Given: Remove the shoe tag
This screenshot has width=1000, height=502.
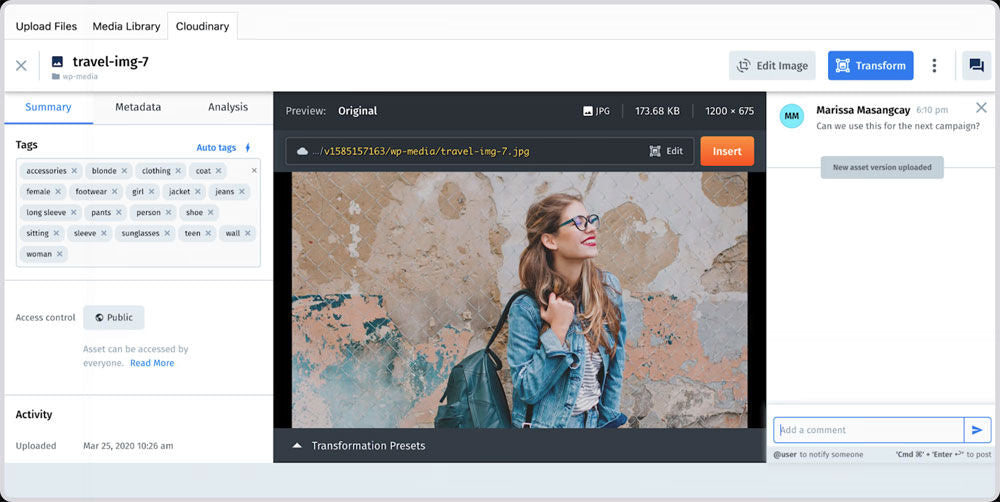Looking at the screenshot, I should 210,212.
